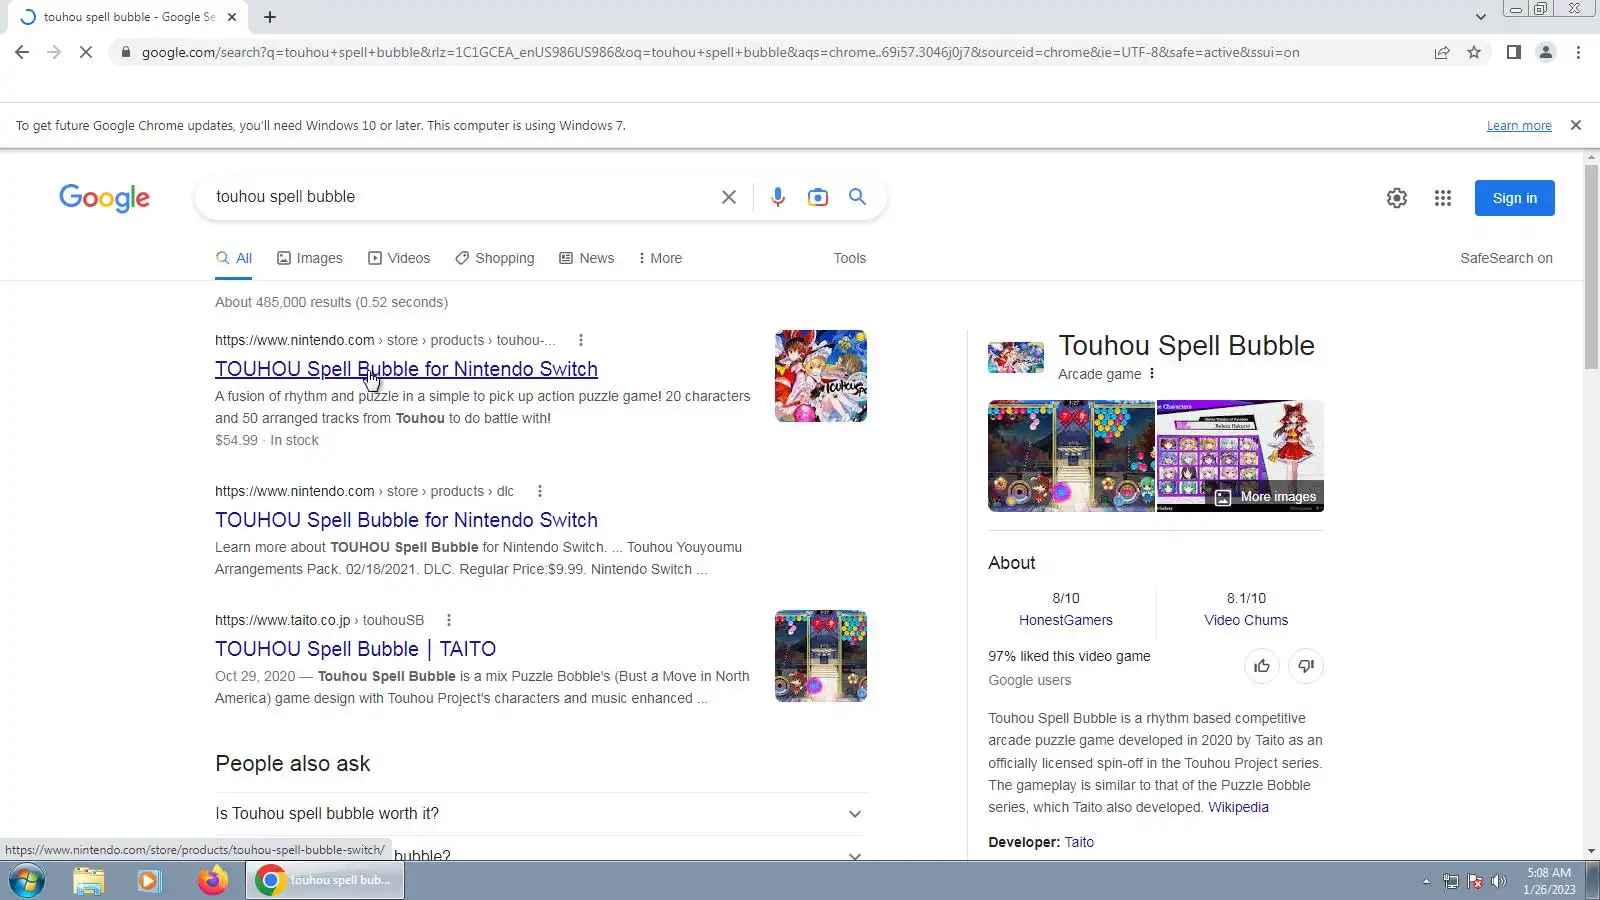Image resolution: width=1600 pixels, height=900 pixels.
Task: Switch to News results tab
Action: (x=587, y=258)
